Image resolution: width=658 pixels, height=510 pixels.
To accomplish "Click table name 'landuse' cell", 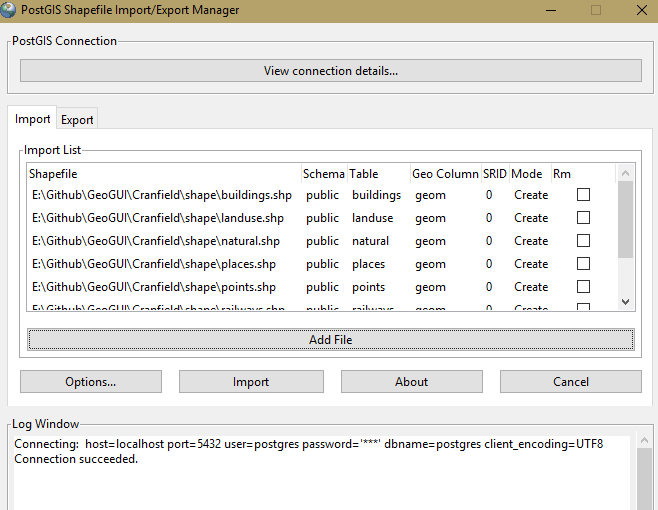I will click(373, 218).
